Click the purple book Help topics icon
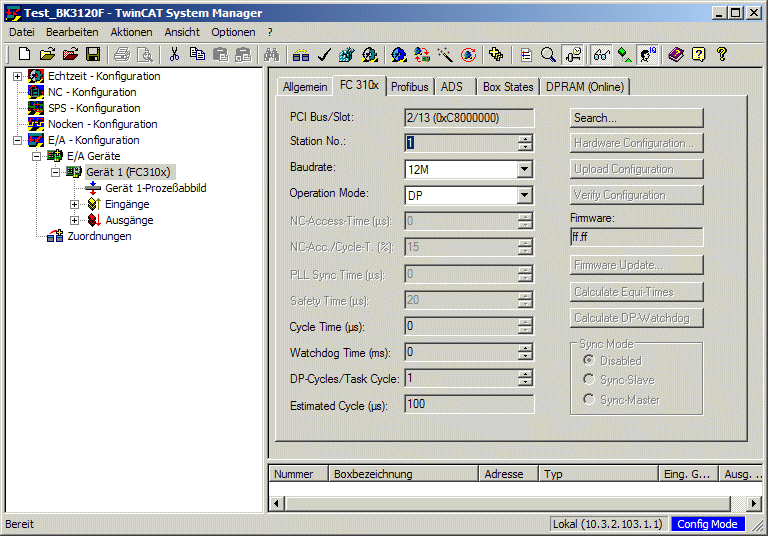This screenshot has height=536, width=768. click(x=676, y=54)
